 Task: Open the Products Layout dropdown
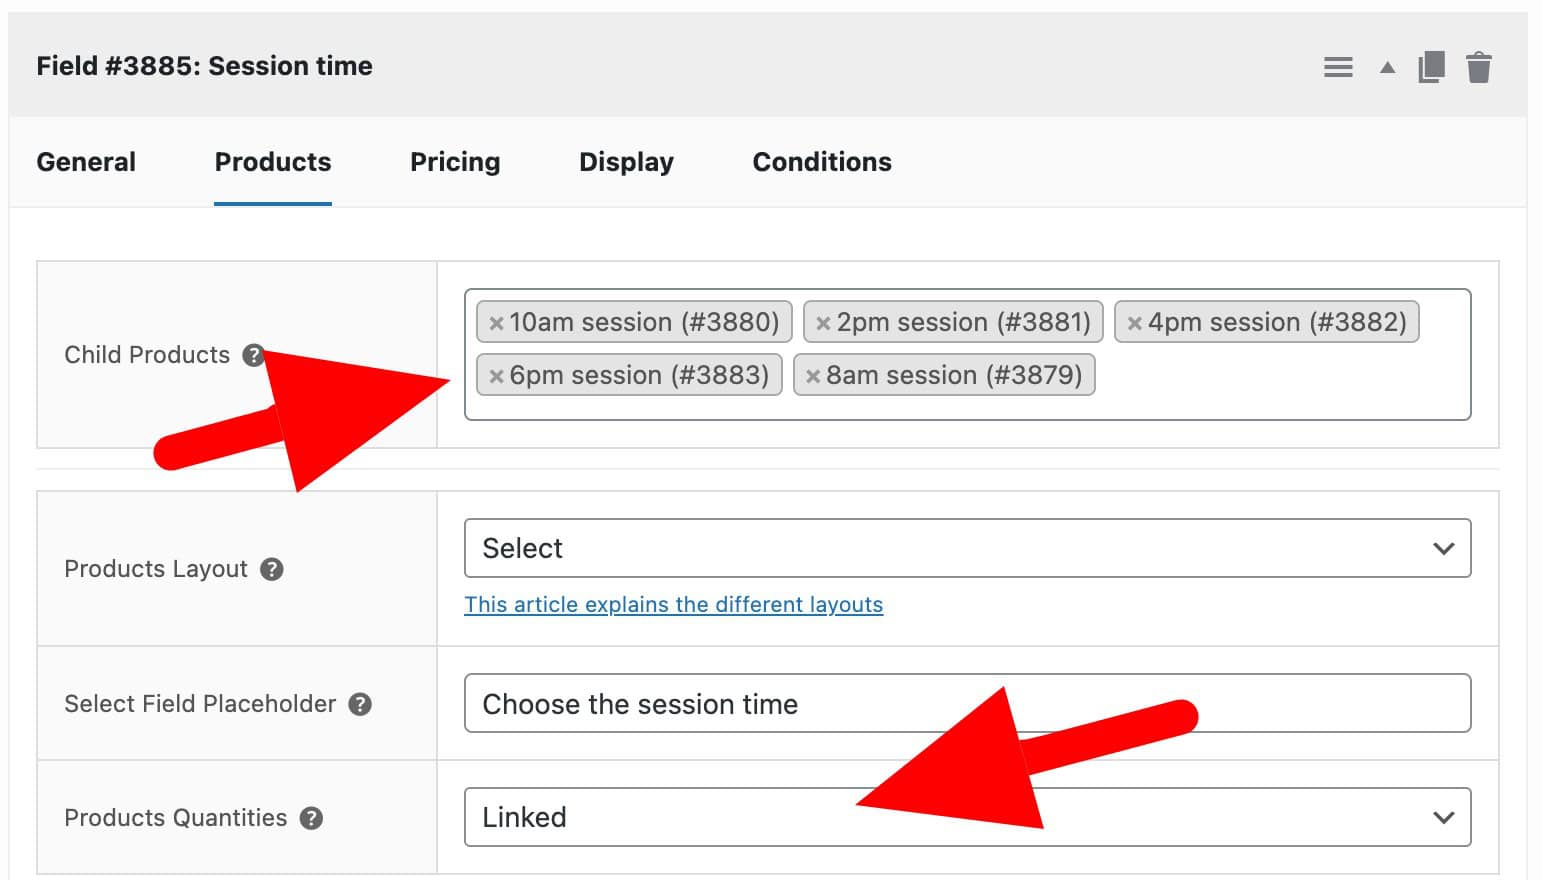click(967, 548)
